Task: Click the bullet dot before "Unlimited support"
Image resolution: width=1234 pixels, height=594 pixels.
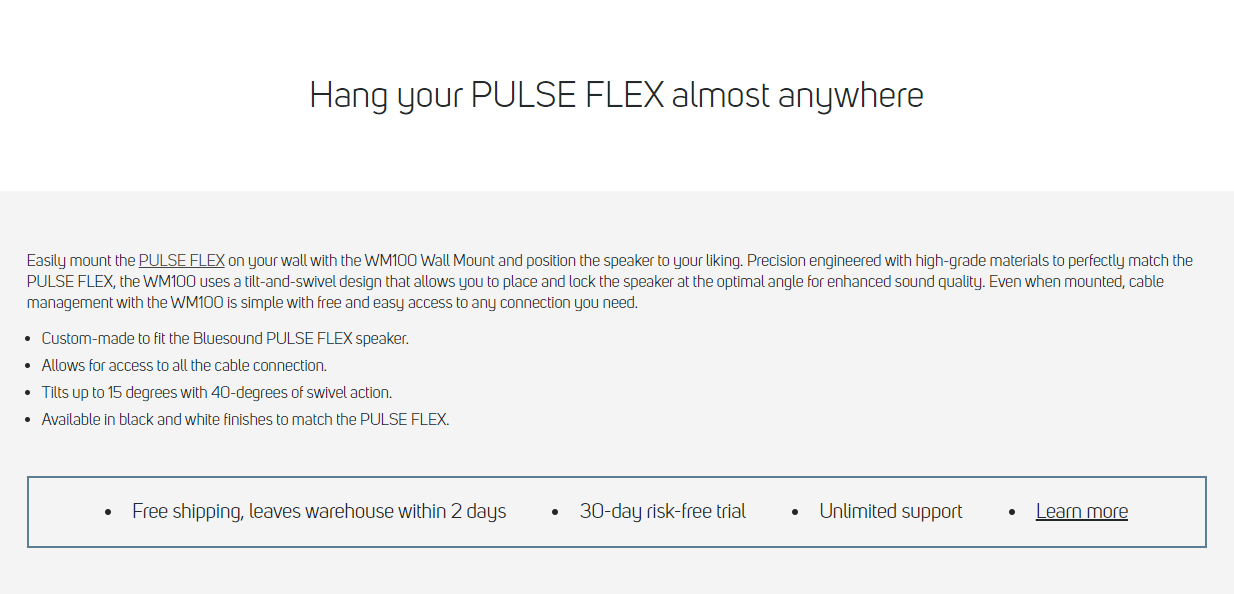Action: click(x=795, y=513)
